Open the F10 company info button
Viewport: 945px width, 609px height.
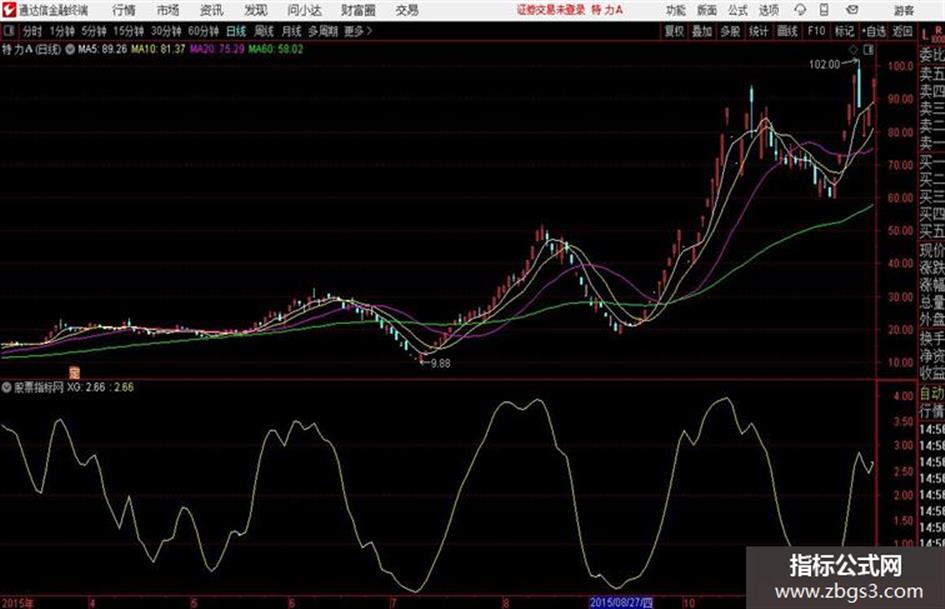[817, 31]
